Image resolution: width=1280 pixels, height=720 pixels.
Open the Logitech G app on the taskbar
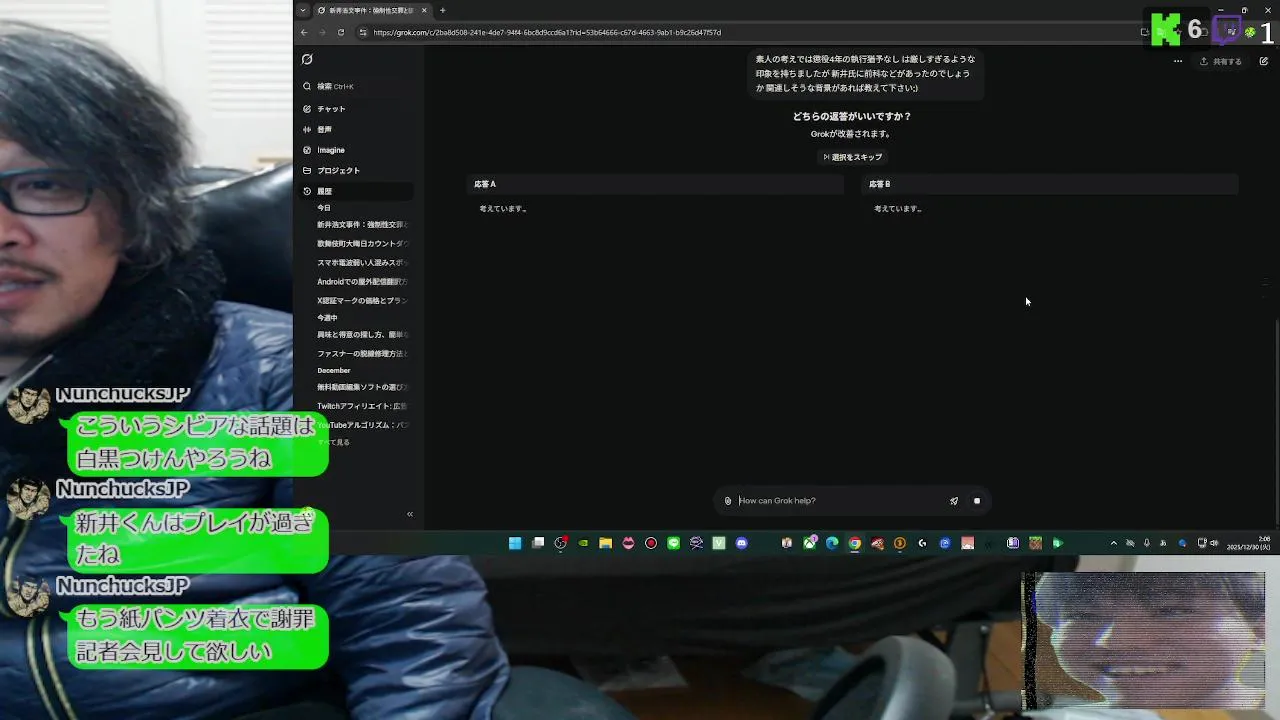pos(922,543)
